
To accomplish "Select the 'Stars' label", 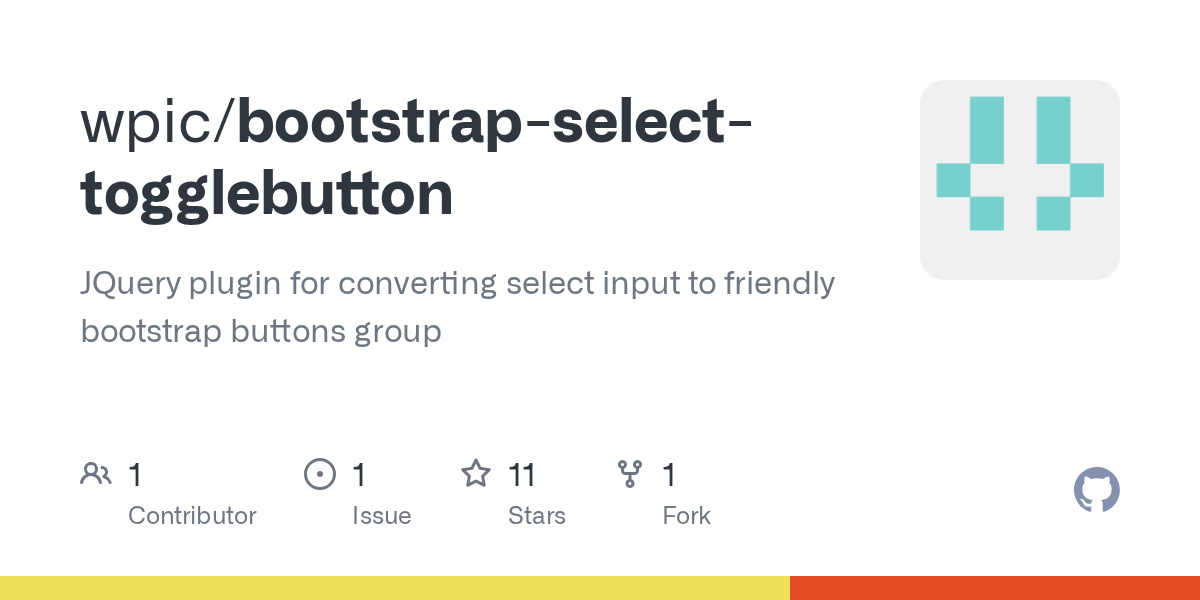I will point(537,516).
